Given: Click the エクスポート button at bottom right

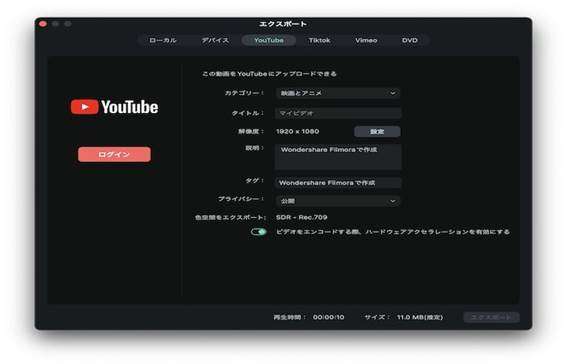Looking at the screenshot, I should click(491, 317).
